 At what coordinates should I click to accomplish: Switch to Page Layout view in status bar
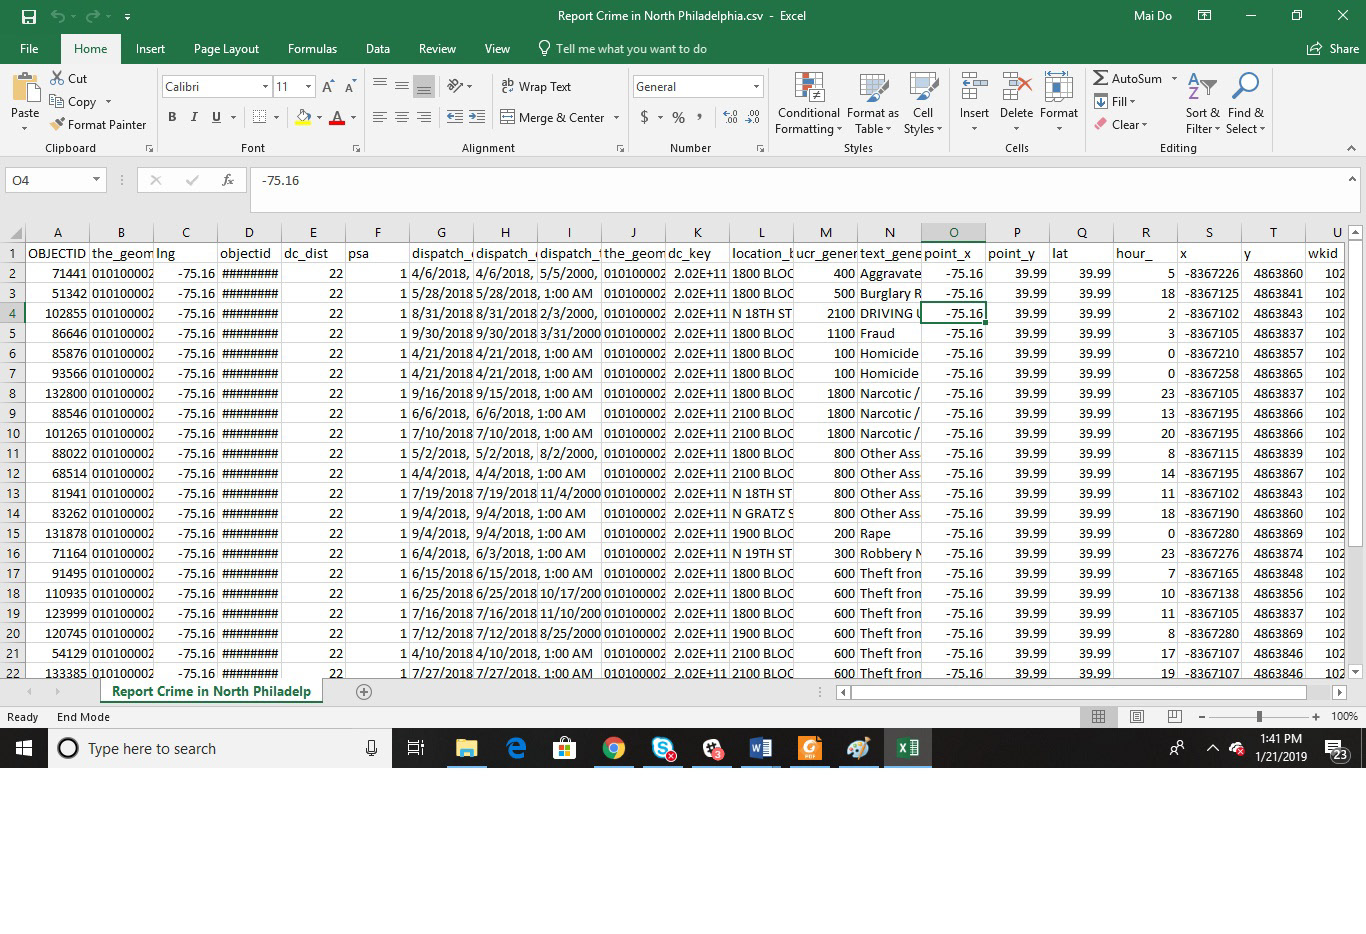(1136, 716)
